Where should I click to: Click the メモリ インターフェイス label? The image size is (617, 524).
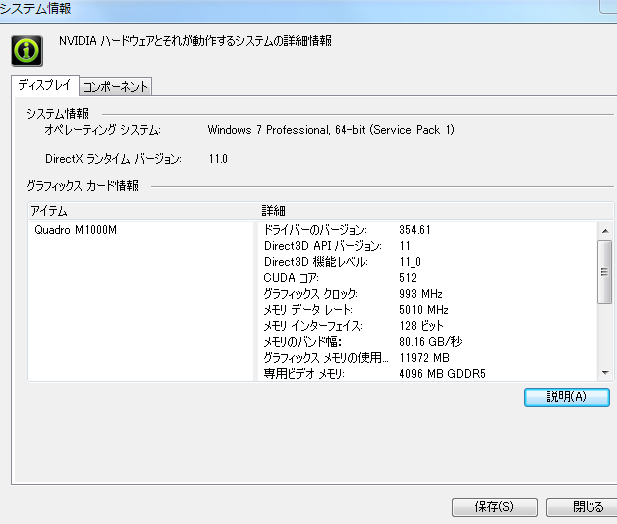click(313, 326)
